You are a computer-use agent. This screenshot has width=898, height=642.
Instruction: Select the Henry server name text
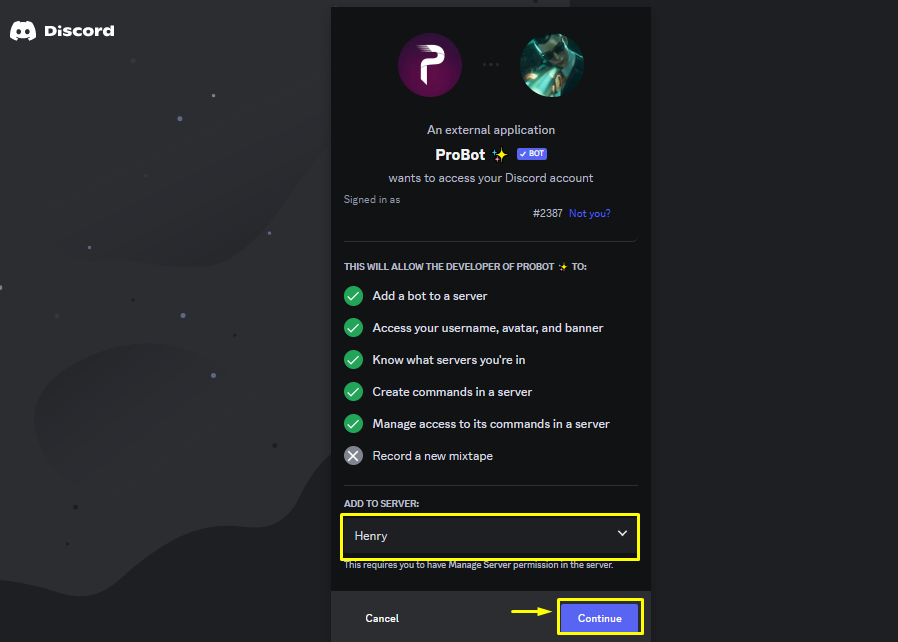(x=371, y=536)
